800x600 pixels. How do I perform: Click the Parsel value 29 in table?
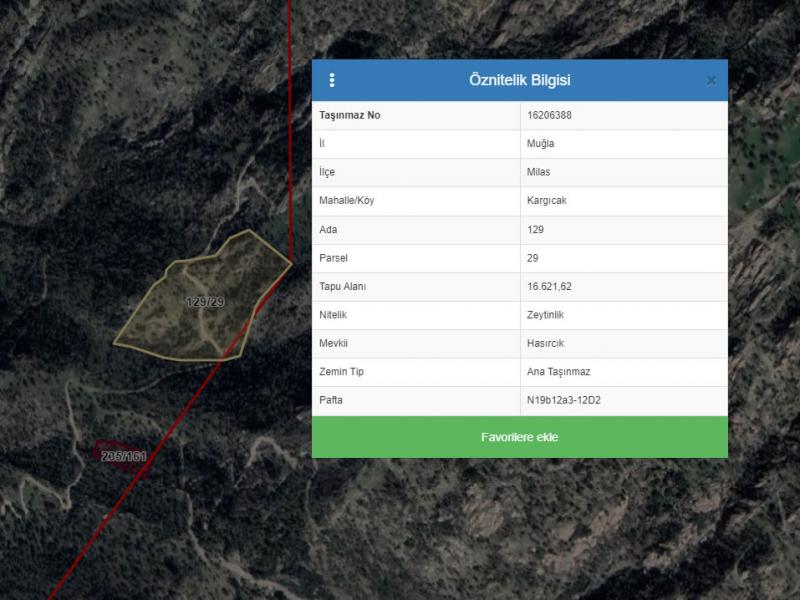(x=532, y=258)
